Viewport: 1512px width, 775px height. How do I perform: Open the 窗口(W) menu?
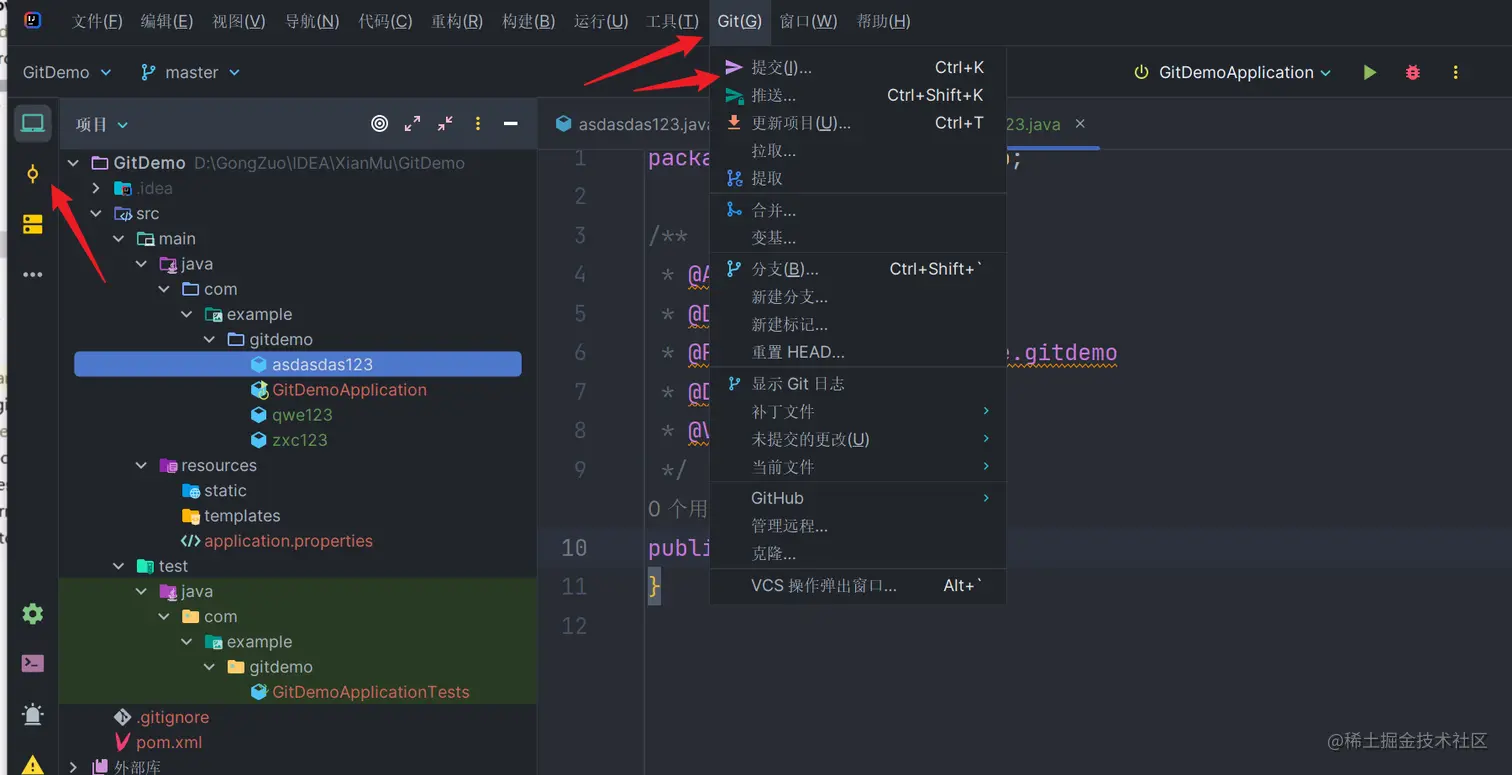(808, 21)
